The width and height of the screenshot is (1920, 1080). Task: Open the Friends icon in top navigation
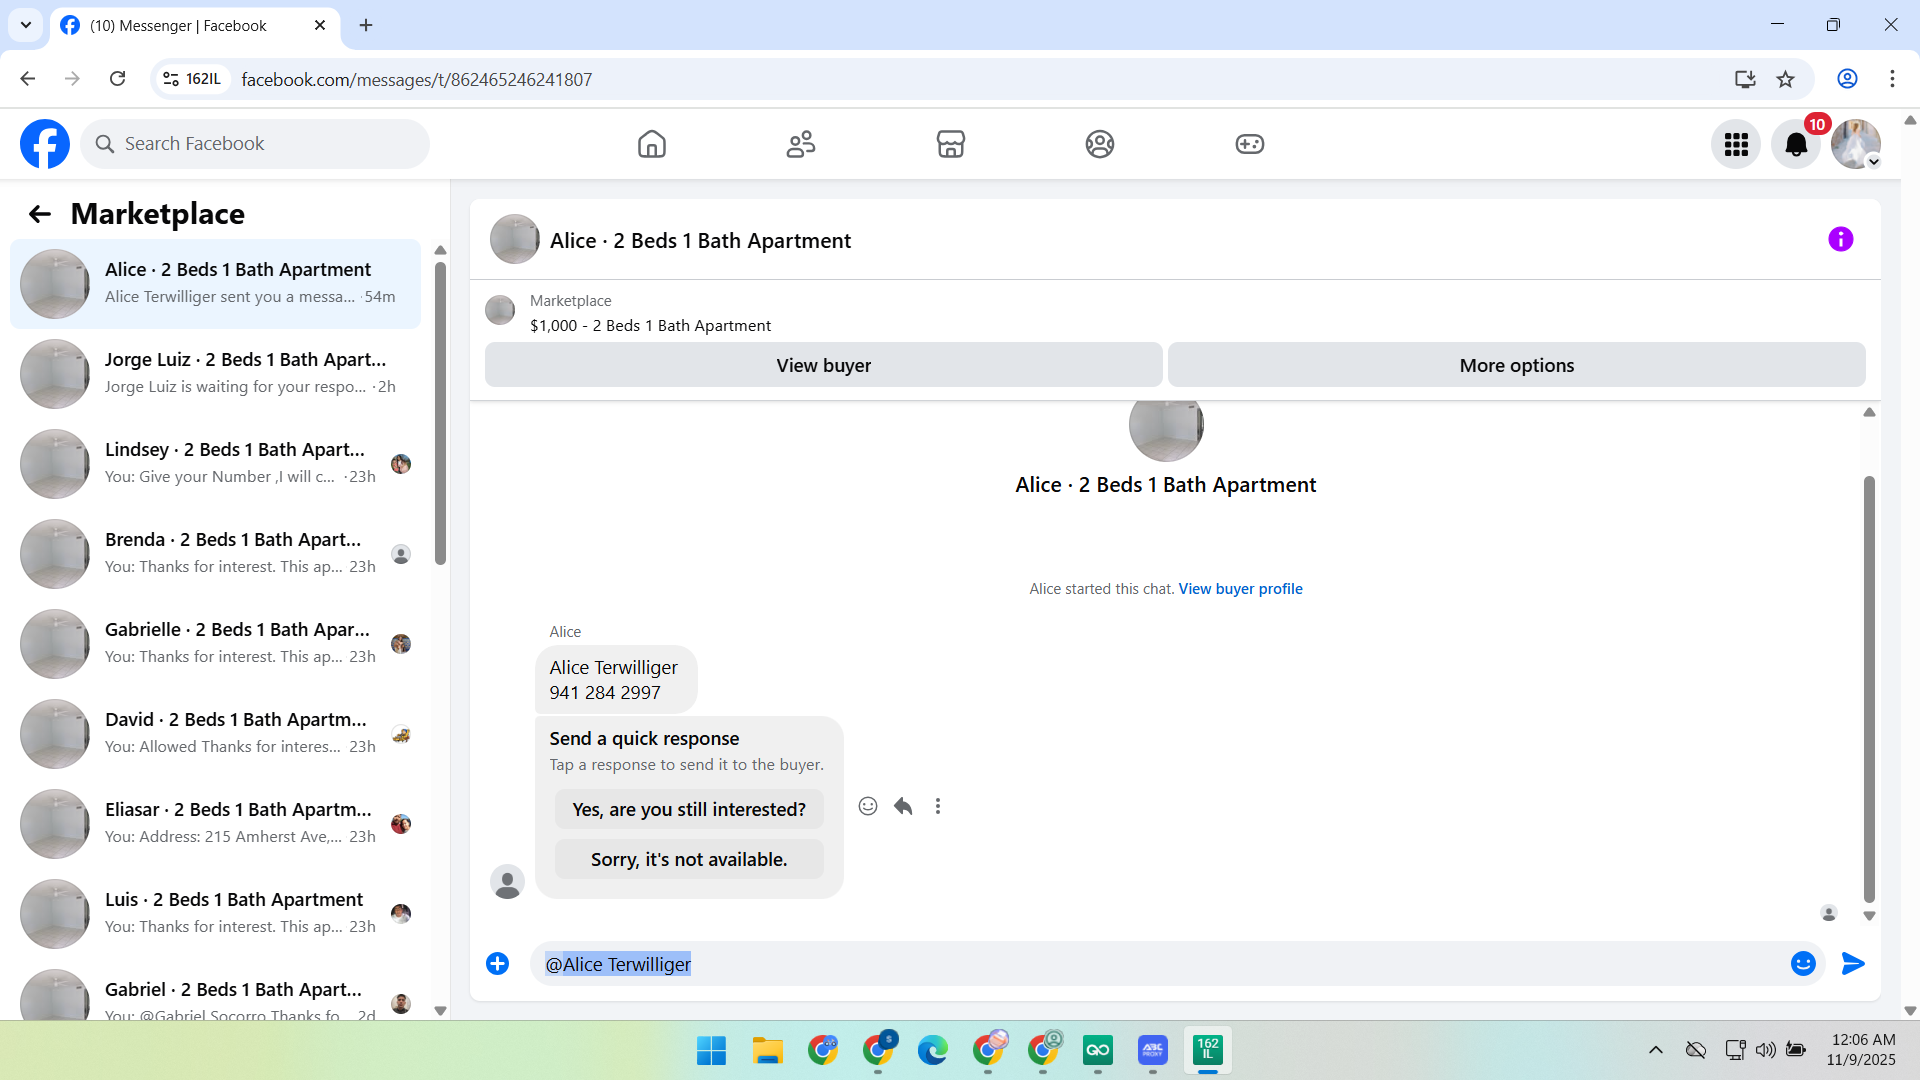[800, 144]
